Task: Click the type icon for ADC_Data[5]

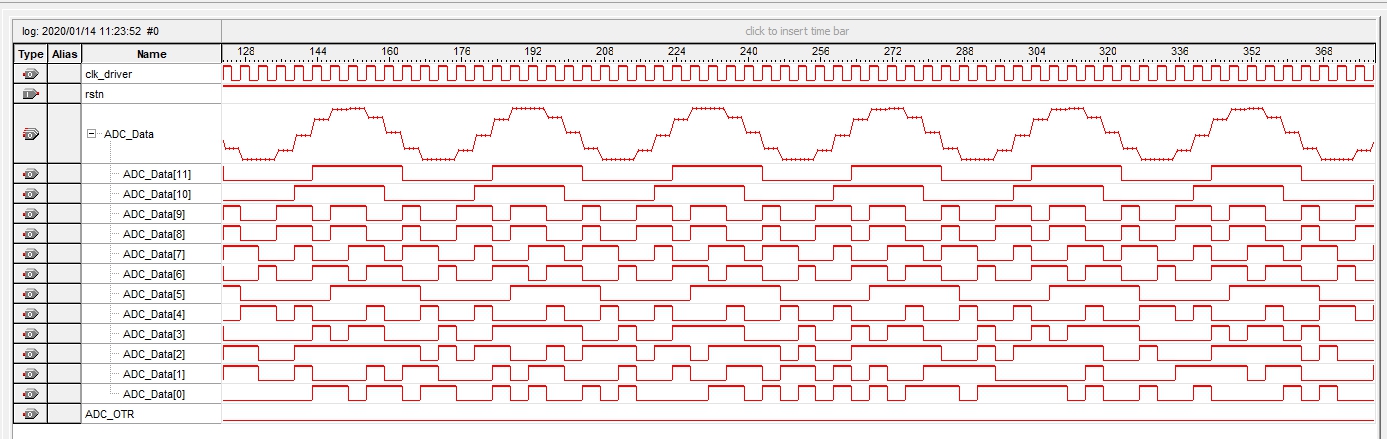Action: coord(30,294)
